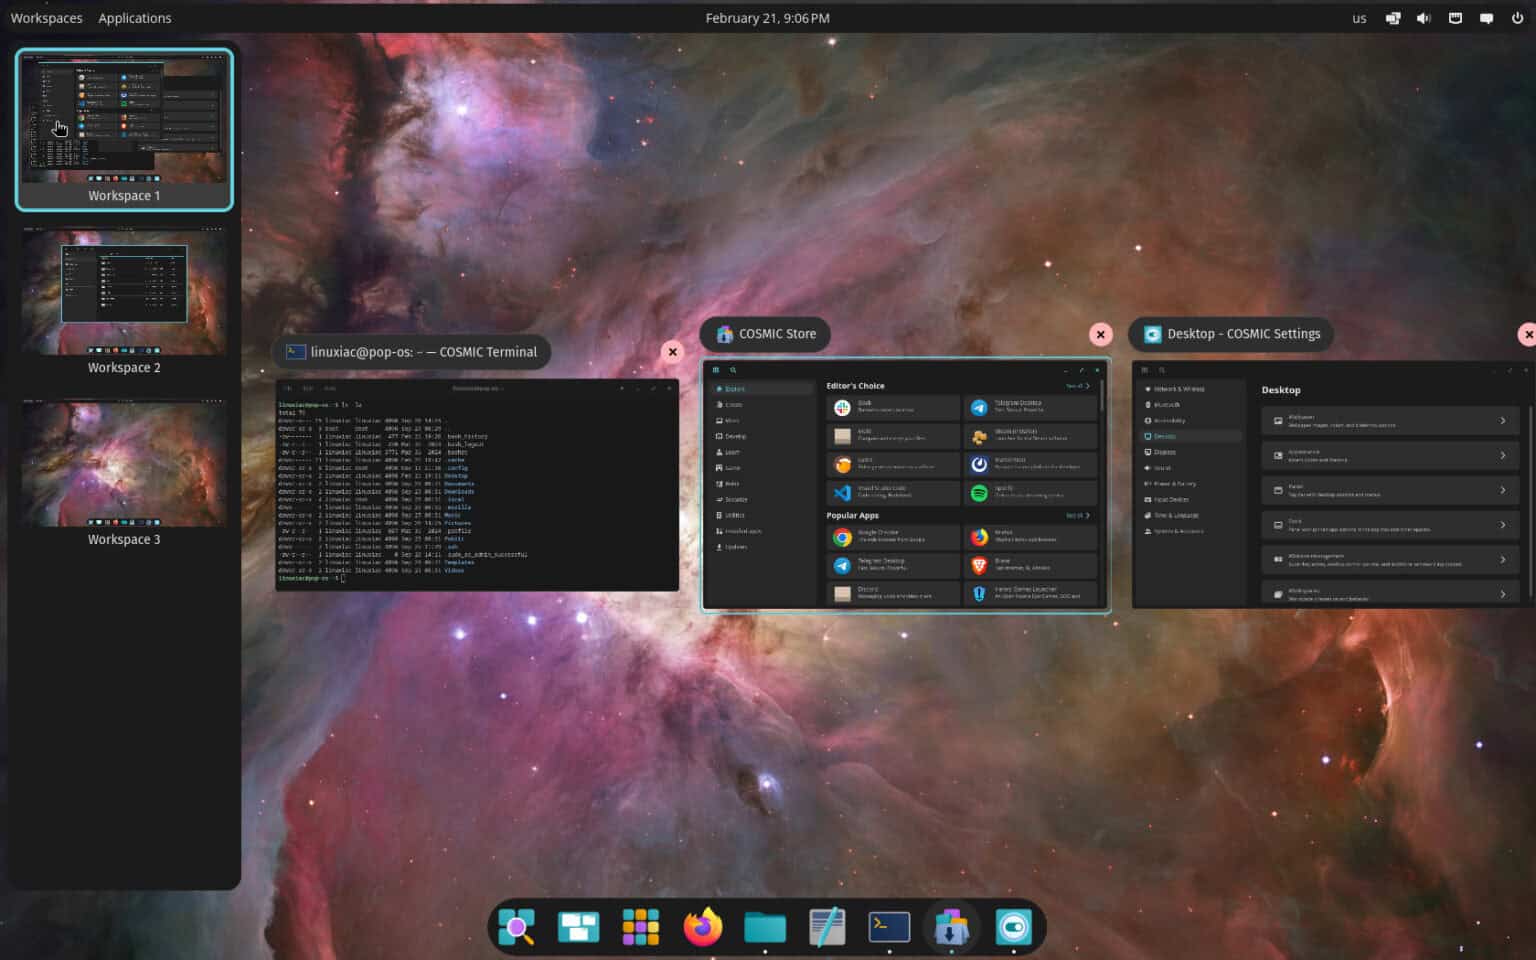Open the Files app from the dock
Viewport: 1536px width, 960px height.
[764, 927]
